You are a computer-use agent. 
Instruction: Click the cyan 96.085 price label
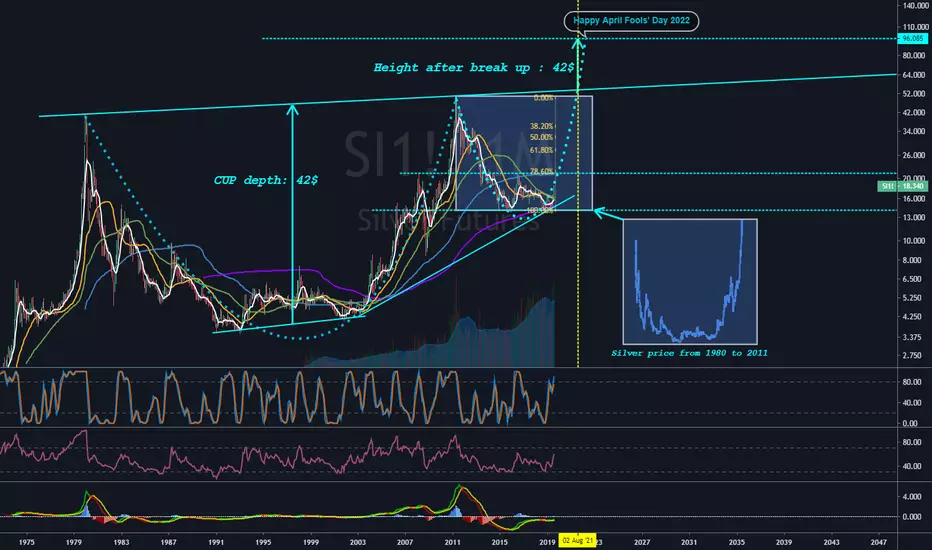pyautogui.click(x=912, y=39)
